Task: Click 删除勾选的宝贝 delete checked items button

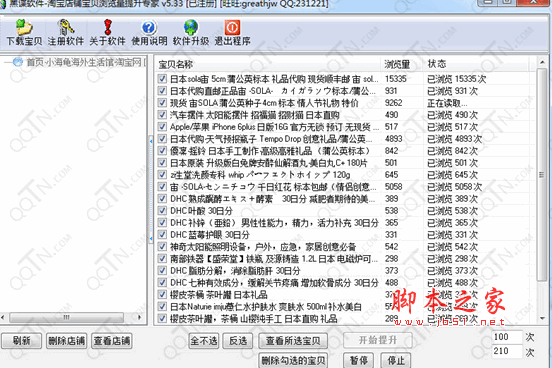Action: (x=293, y=361)
